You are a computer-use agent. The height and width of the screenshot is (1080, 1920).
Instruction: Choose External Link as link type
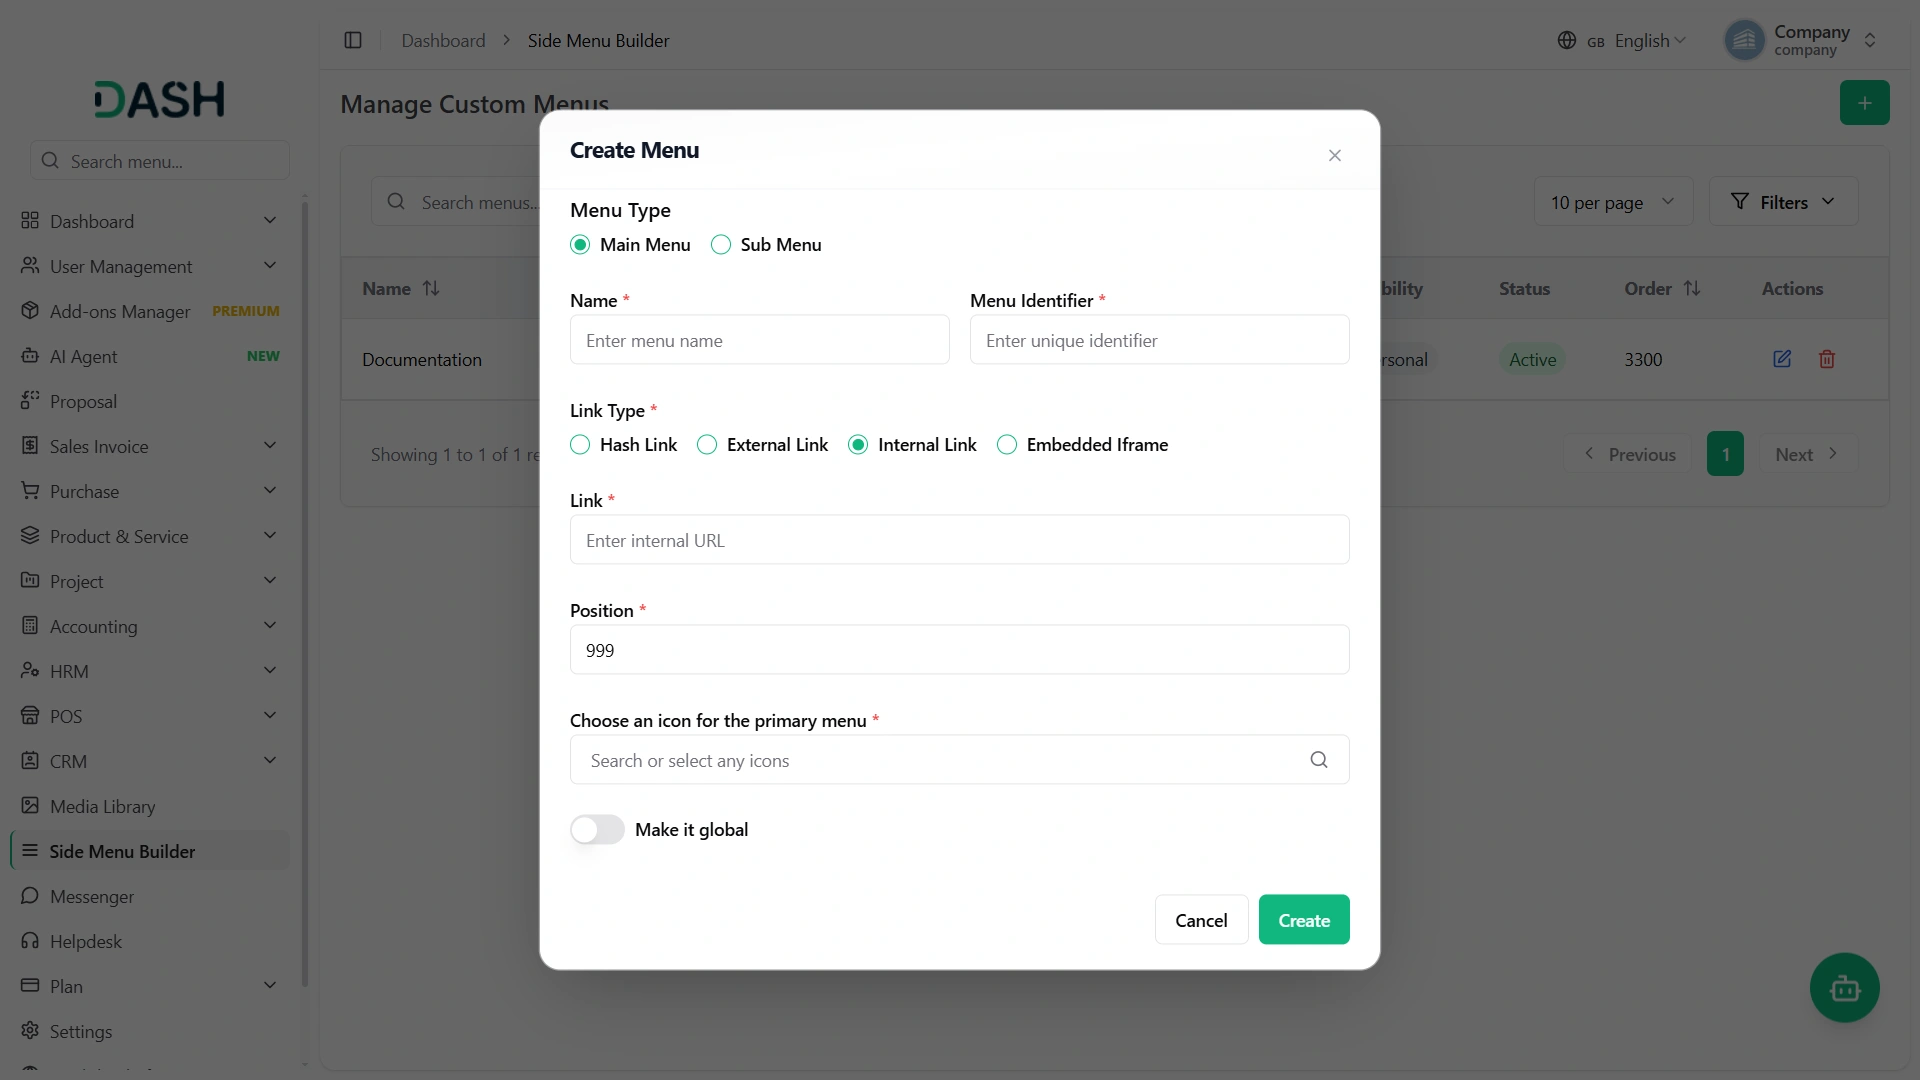(707, 445)
